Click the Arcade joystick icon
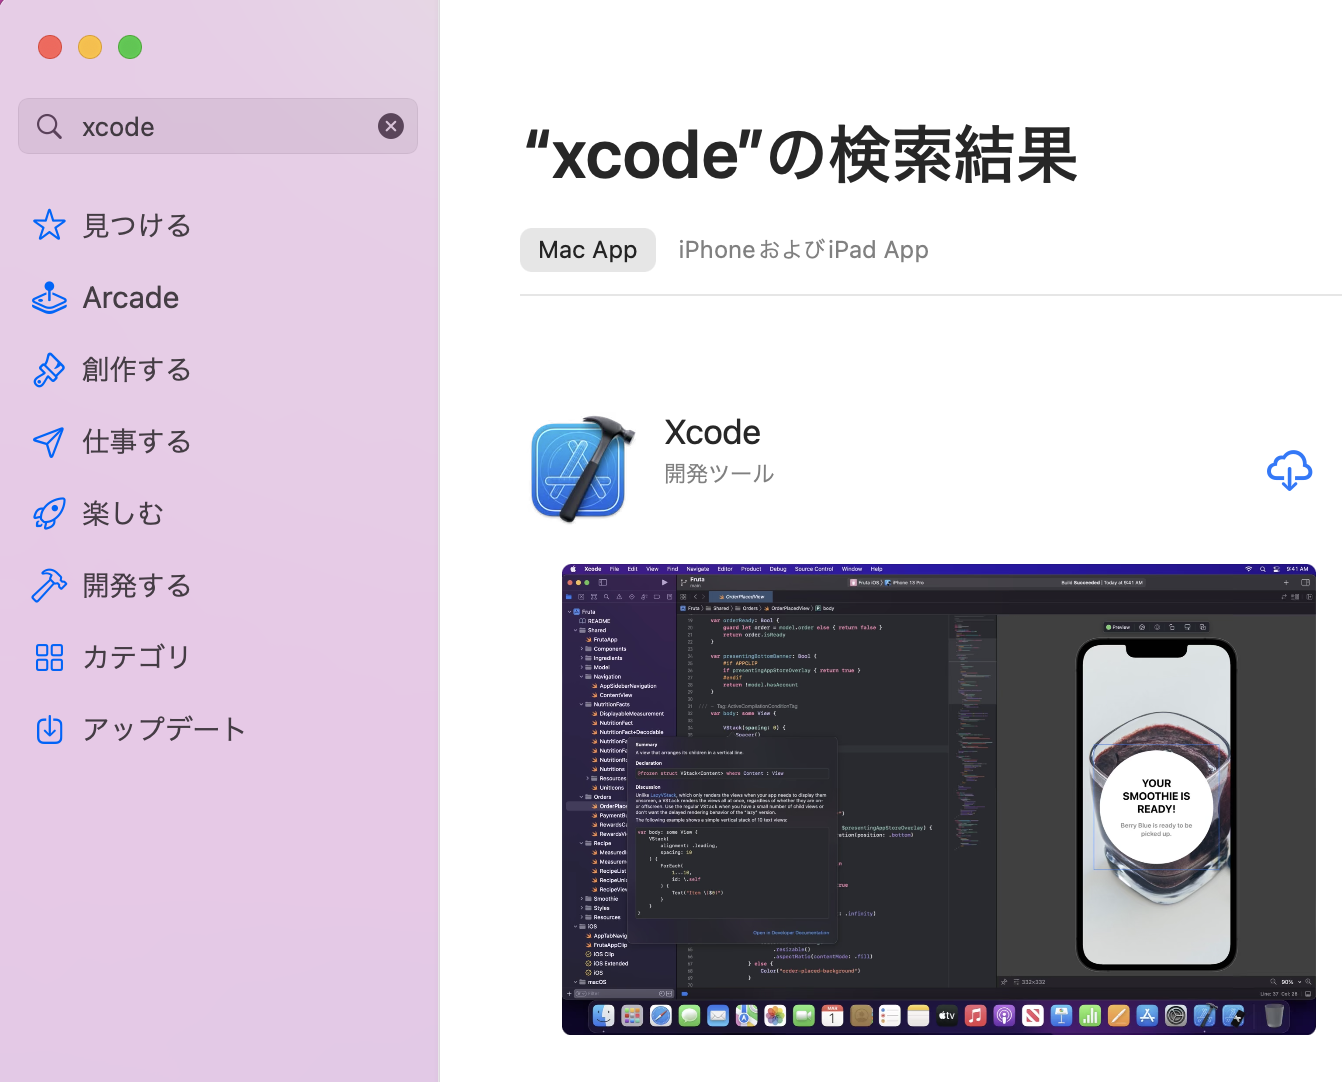The height and width of the screenshot is (1082, 1342). pyautogui.click(x=49, y=297)
